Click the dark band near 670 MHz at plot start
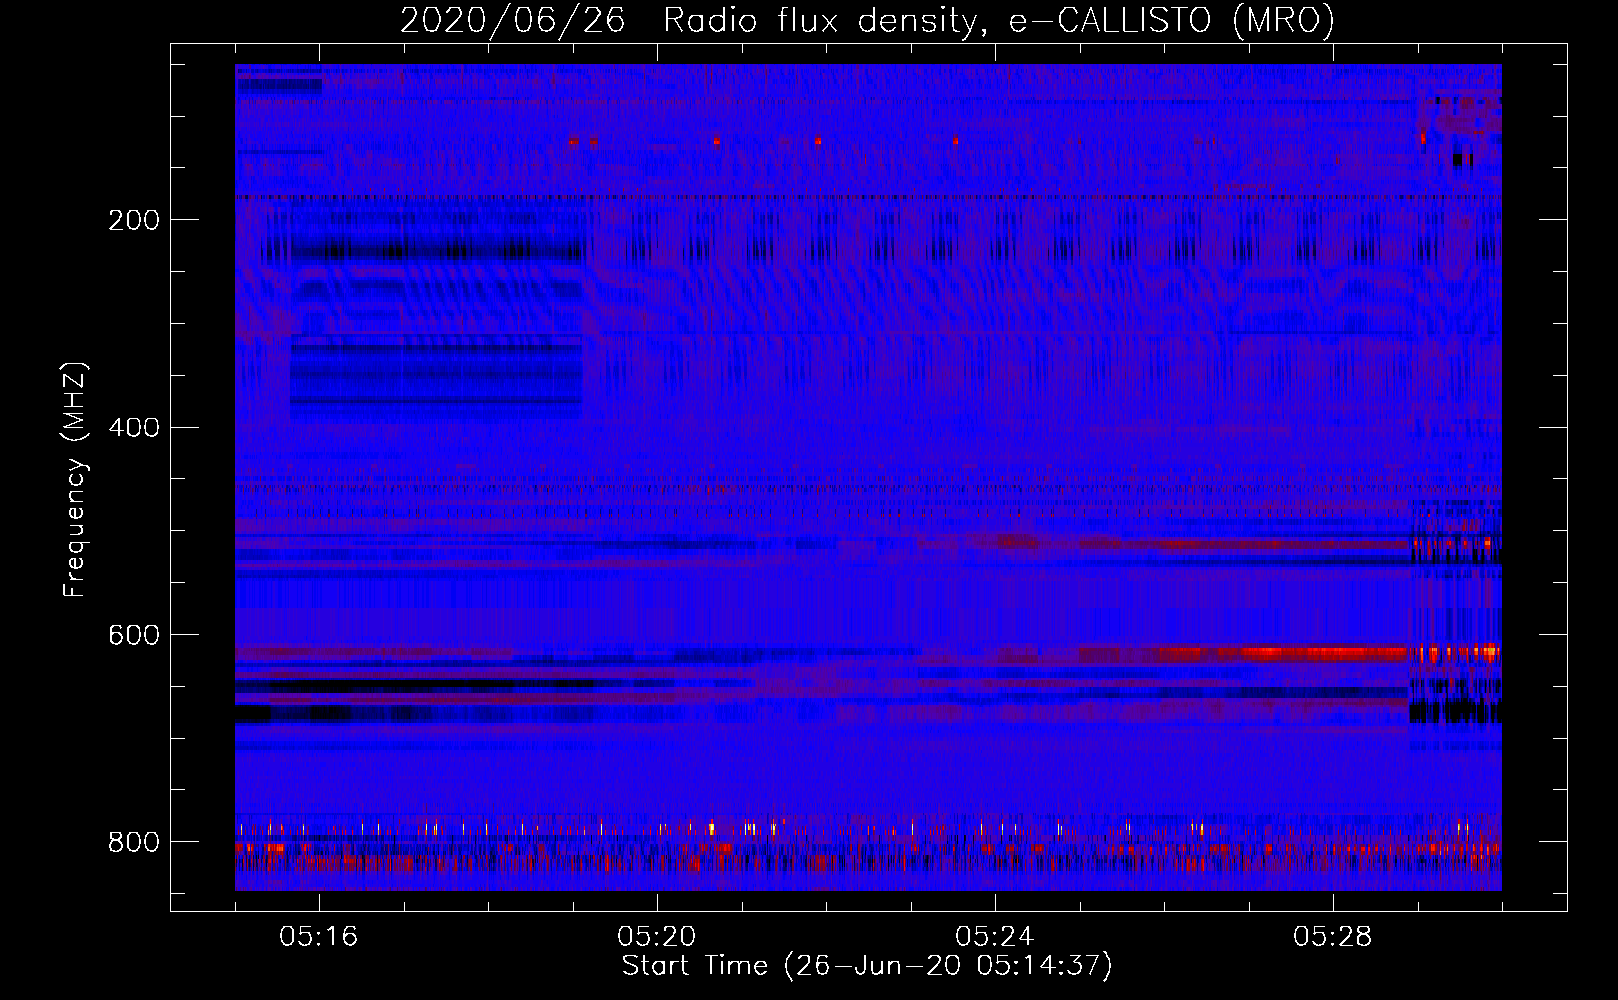Viewport: 1618px width, 1000px height. [253, 714]
